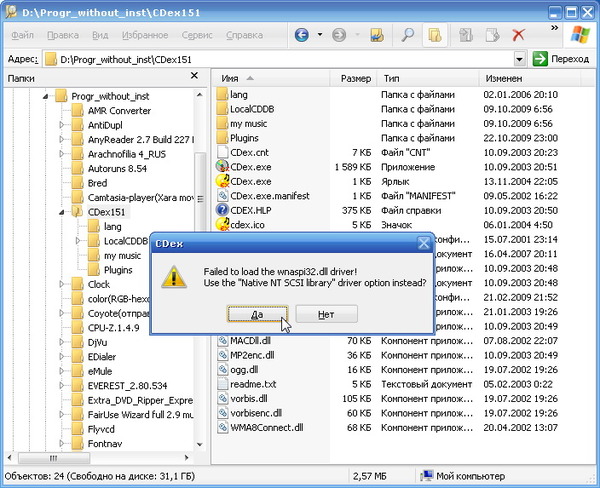The height and width of the screenshot is (488, 600).
Task: Sort by the Имя column header
Action: (x=271, y=78)
